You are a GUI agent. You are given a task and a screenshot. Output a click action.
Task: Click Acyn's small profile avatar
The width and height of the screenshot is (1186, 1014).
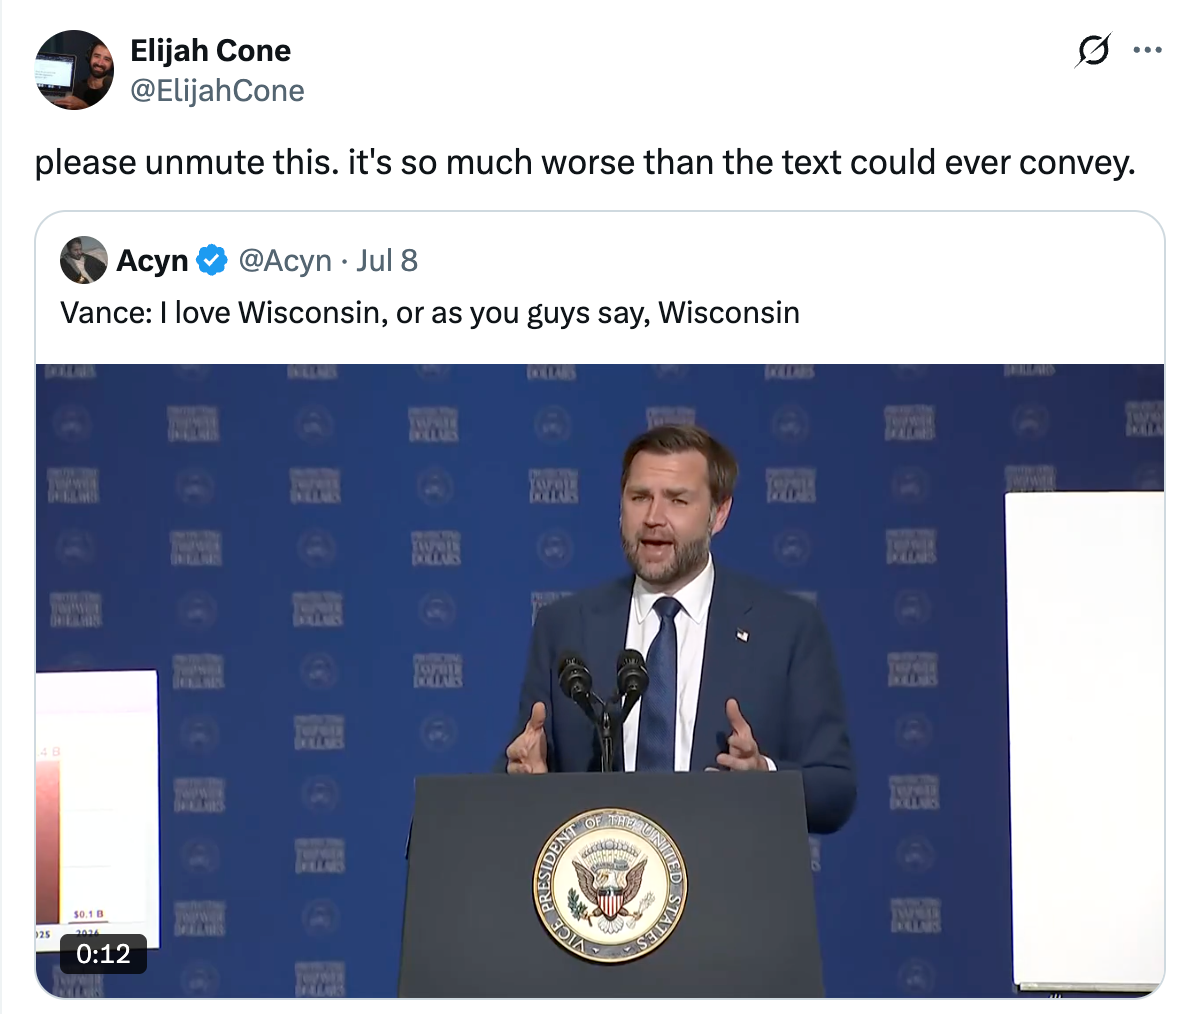click(x=84, y=260)
